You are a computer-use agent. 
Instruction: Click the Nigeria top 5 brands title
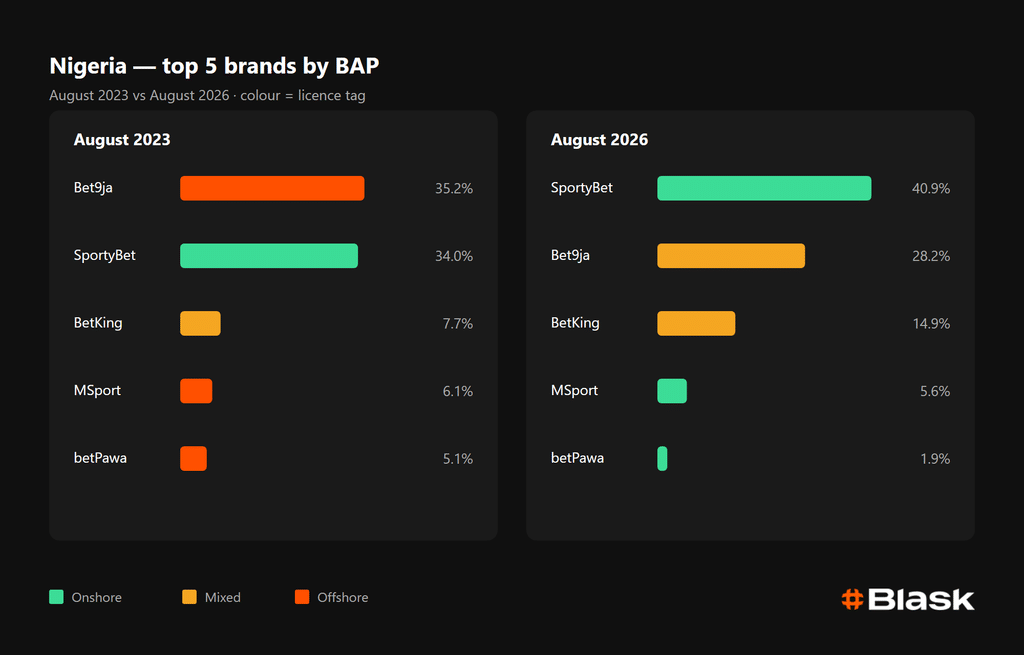214,66
